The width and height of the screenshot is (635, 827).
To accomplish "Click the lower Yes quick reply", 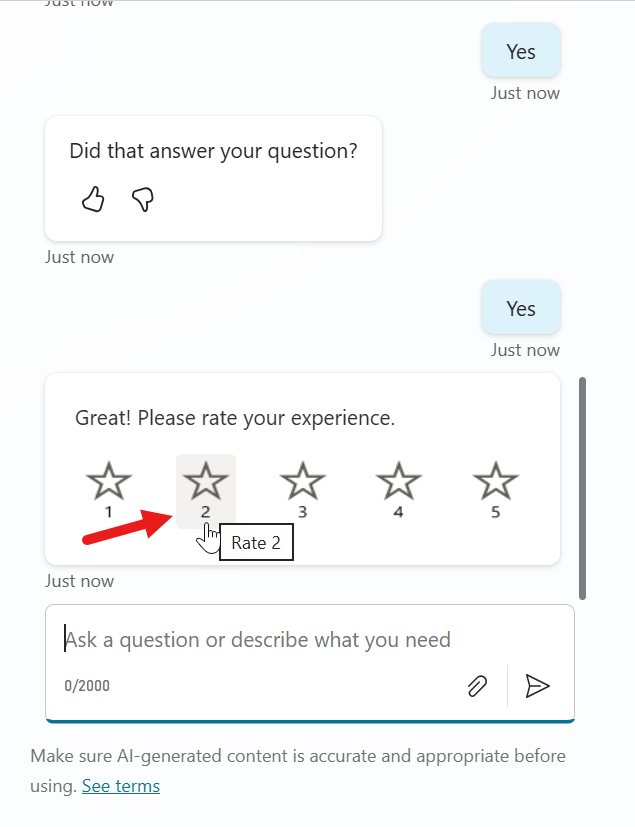I will pos(520,307).
